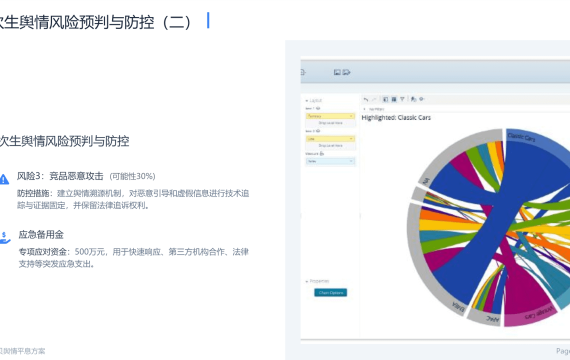The width and height of the screenshot is (570, 360).
Task: Click the hand-with-coin icon beside 应急备用金
Action: (x=5, y=237)
